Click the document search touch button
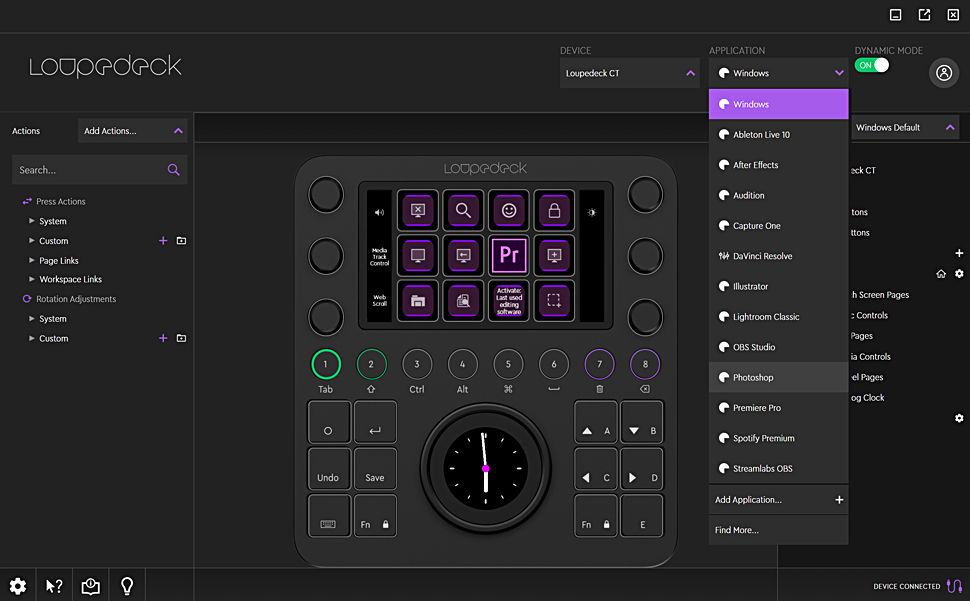This screenshot has height=601, width=970. click(463, 300)
